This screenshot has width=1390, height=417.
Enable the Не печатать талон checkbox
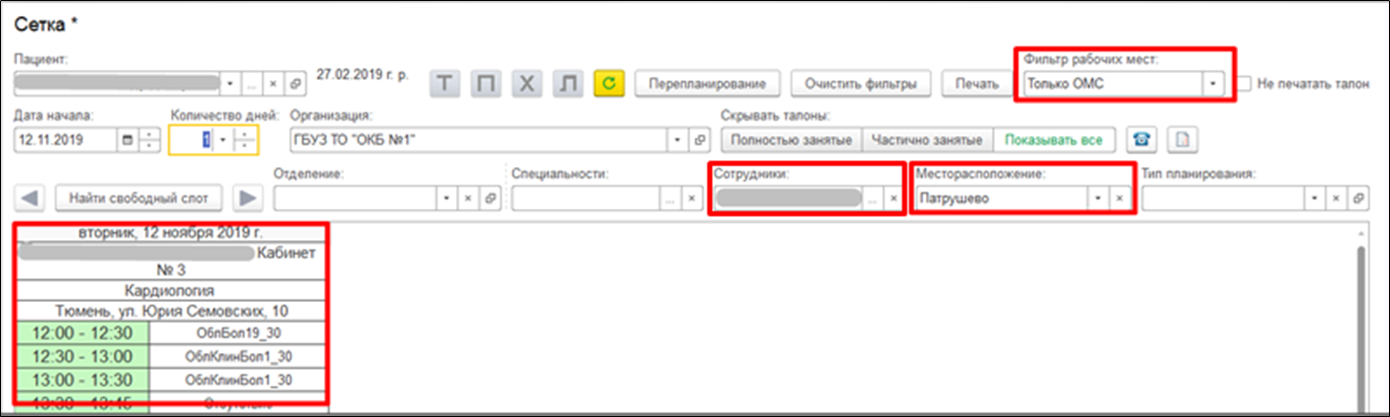(x=1245, y=85)
